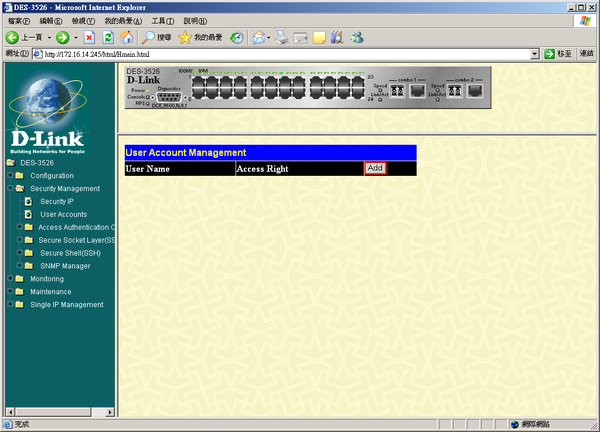Screen dimensions: 600x432
Task: Click the "User Account Management" title
Action: pos(186,153)
